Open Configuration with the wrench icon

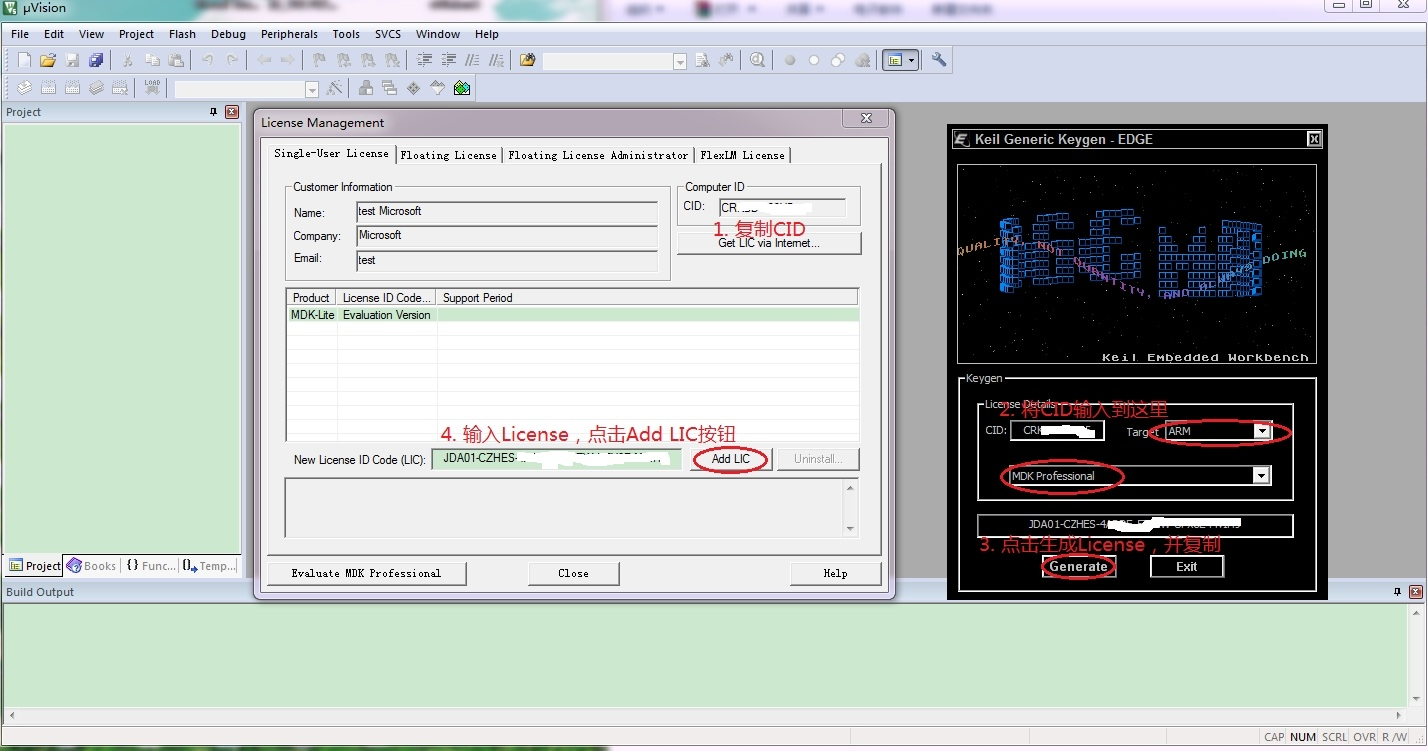click(938, 60)
